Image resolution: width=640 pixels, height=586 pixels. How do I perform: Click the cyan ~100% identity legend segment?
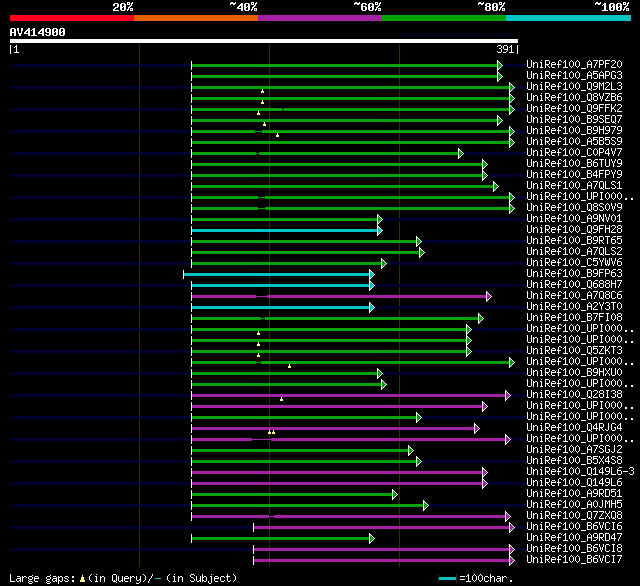[569, 18]
